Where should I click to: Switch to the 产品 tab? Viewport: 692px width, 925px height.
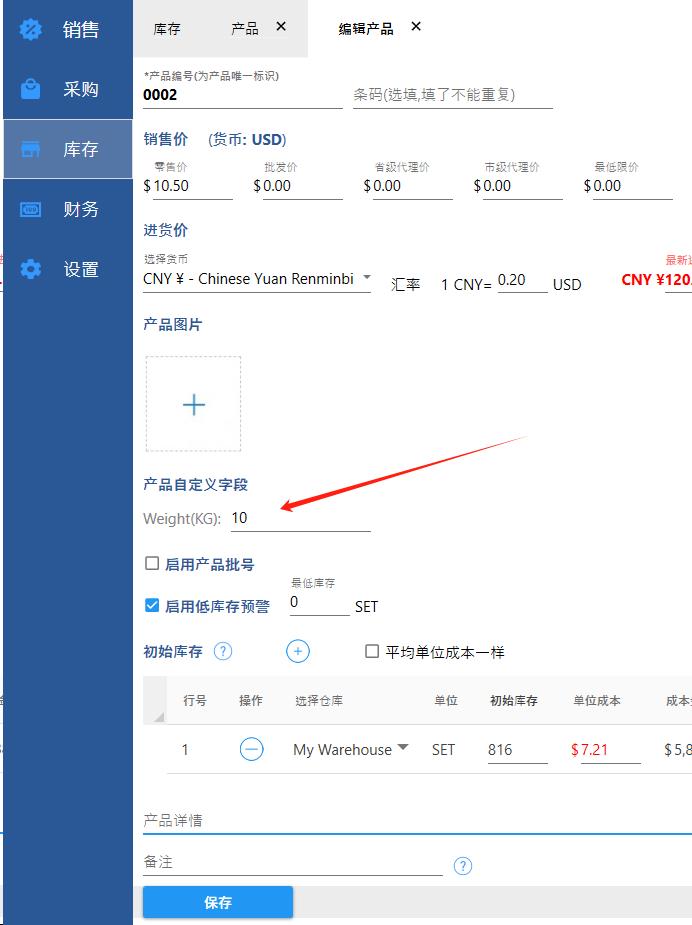pyautogui.click(x=244, y=29)
